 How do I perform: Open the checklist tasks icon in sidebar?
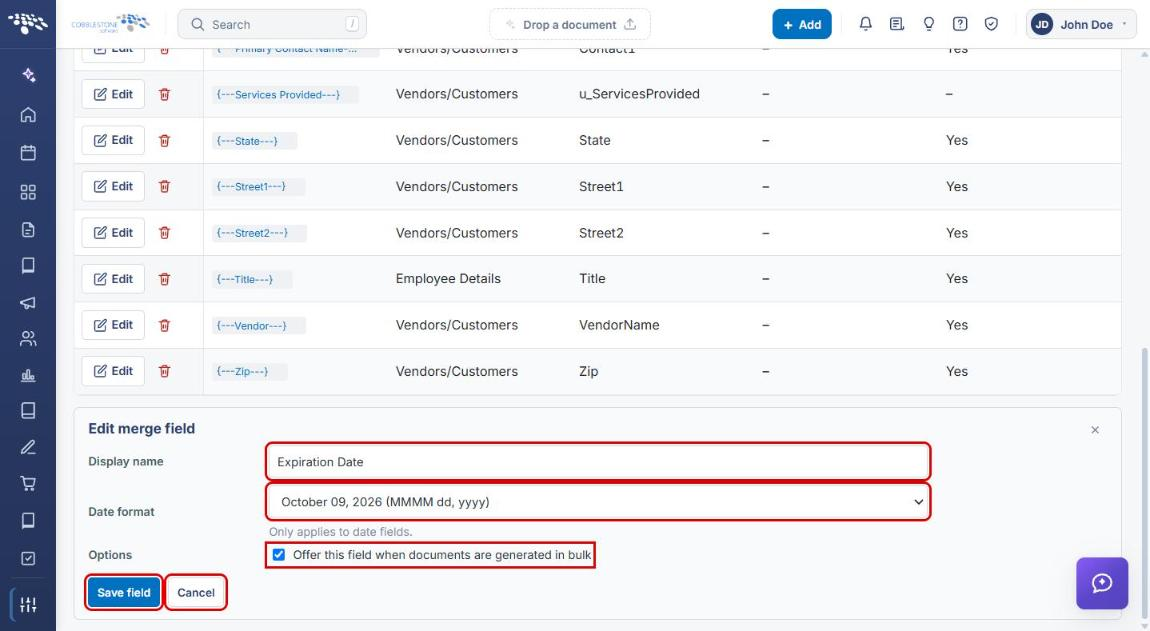[x=28, y=558]
